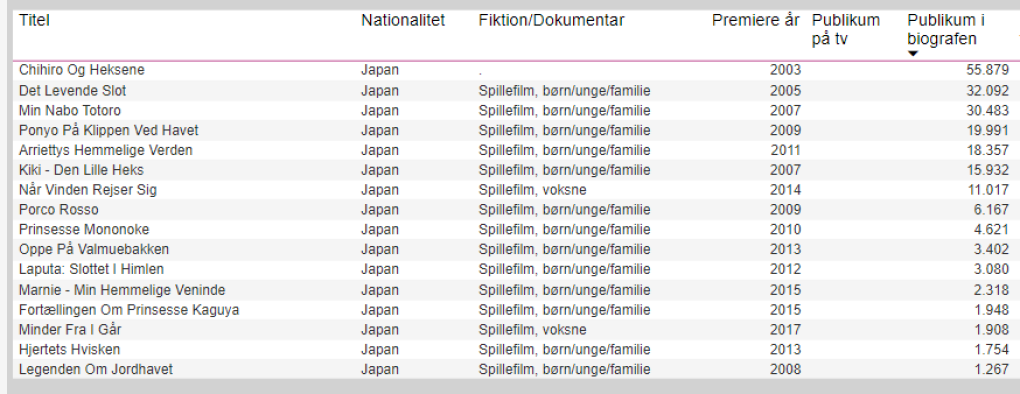Viewport: 1020px width, 394px height.
Task: Click the audience value 30.483
Action: [x=987, y=111]
